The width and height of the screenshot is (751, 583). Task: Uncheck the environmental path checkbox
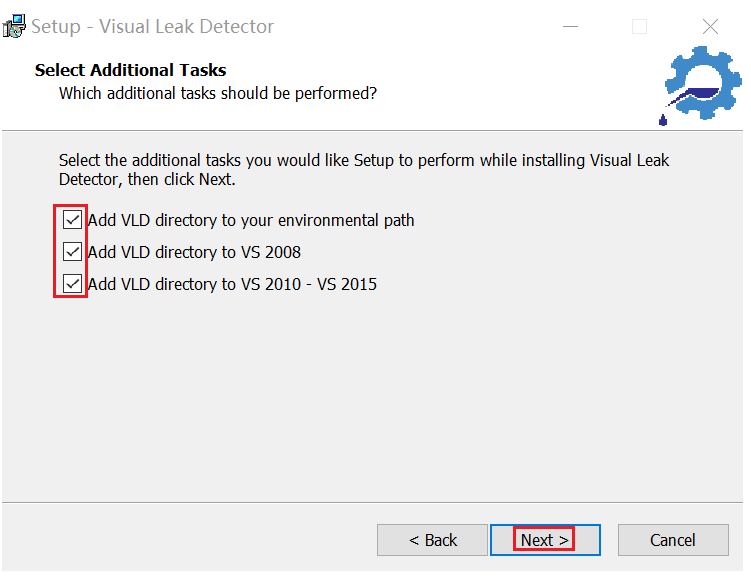click(x=72, y=220)
